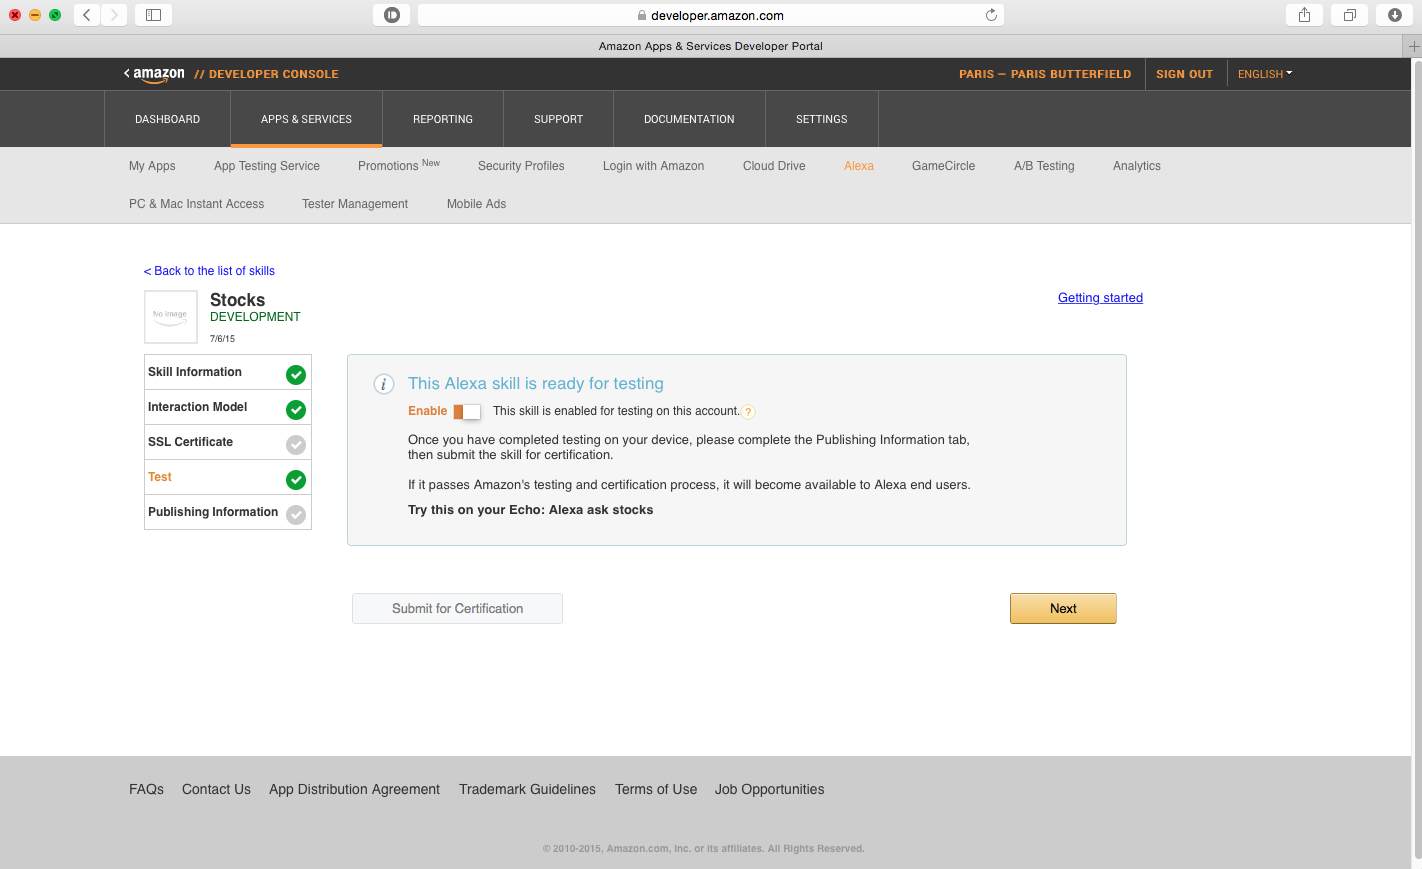
Task: Open Terms of Use link
Action: point(656,790)
